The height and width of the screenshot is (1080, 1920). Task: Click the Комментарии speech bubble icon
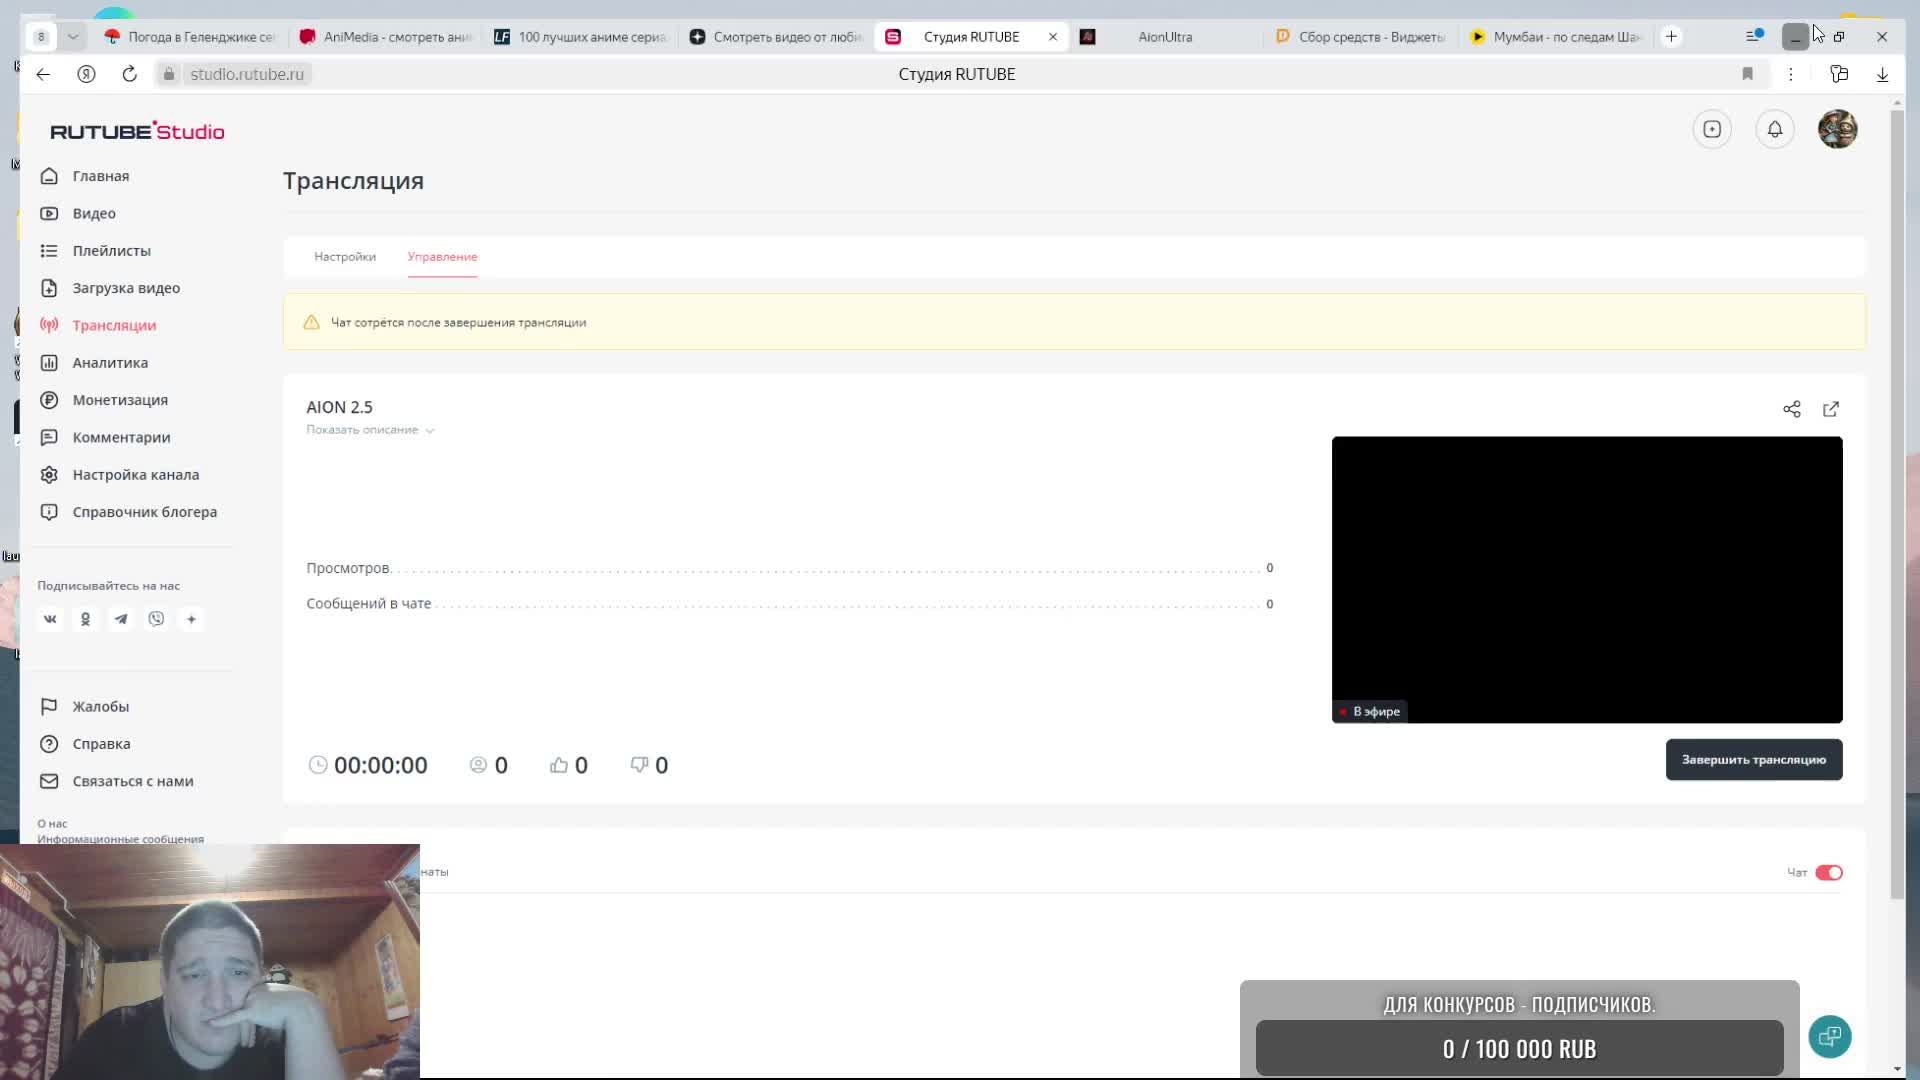49,437
